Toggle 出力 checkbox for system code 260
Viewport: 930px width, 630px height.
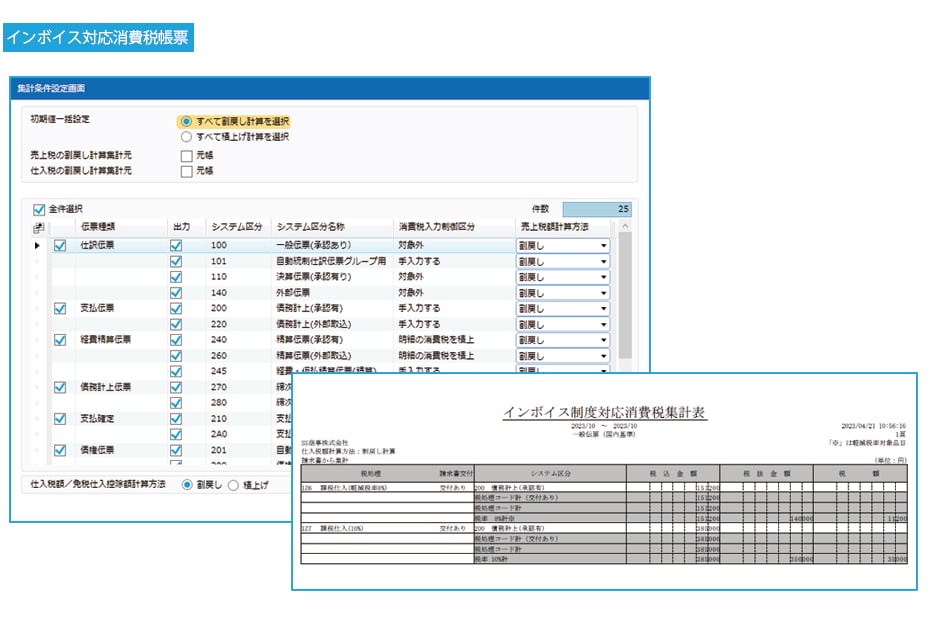tap(176, 356)
